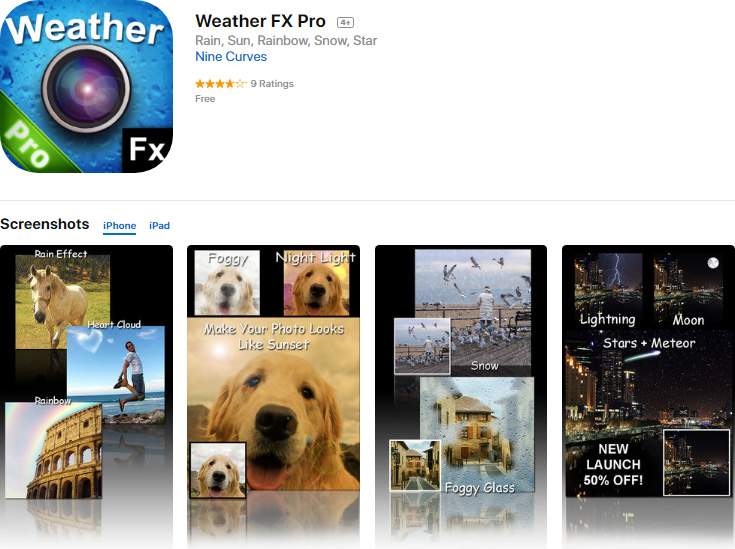The image size is (735, 549).
Task: Open the Rain Effect horse screenshot
Action: pos(86,397)
